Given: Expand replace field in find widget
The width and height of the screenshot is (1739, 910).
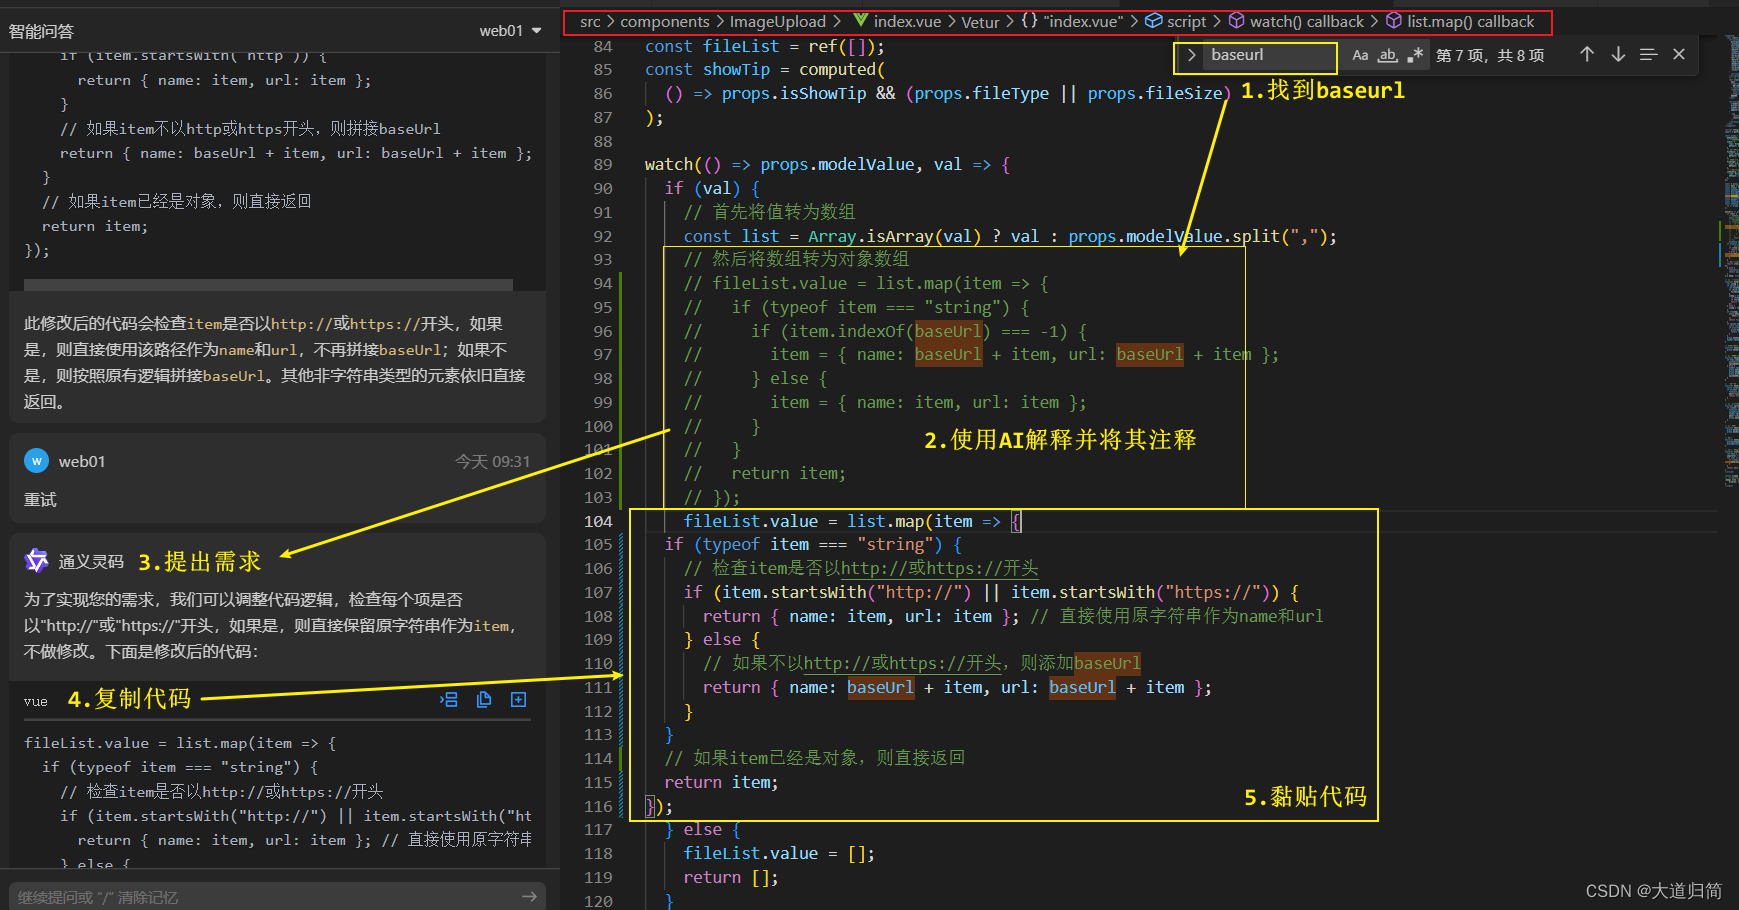Looking at the screenshot, I should (1191, 56).
